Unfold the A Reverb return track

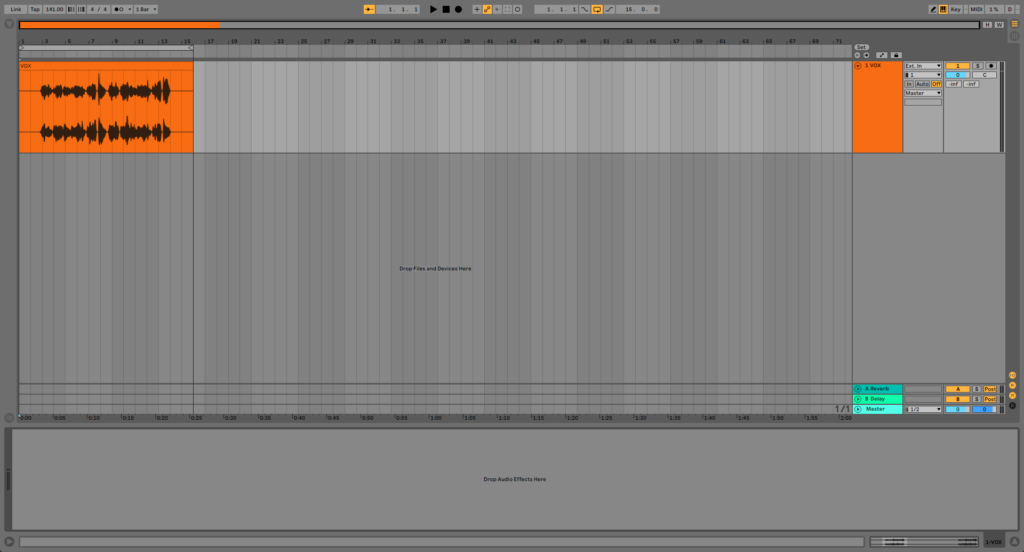click(858, 389)
